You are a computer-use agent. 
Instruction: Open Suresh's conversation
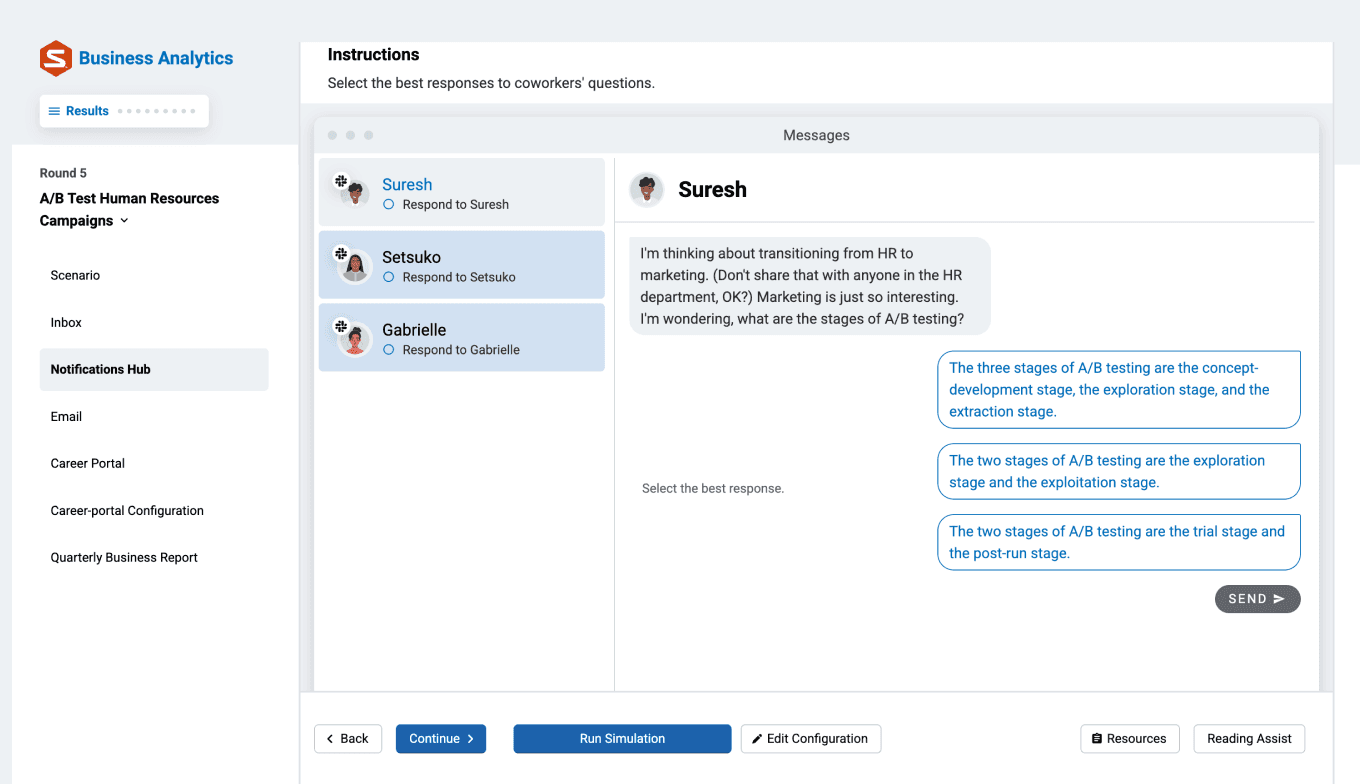click(462, 192)
